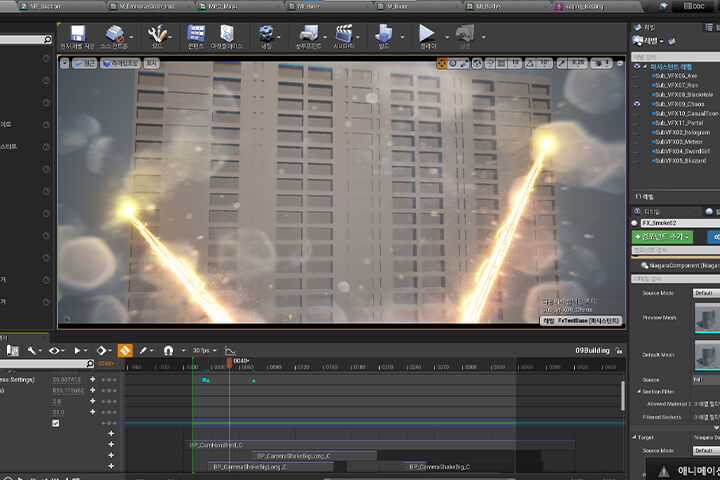720x480 pixels.
Task: Click the Default Mesh thumbnail
Action: (707, 355)
